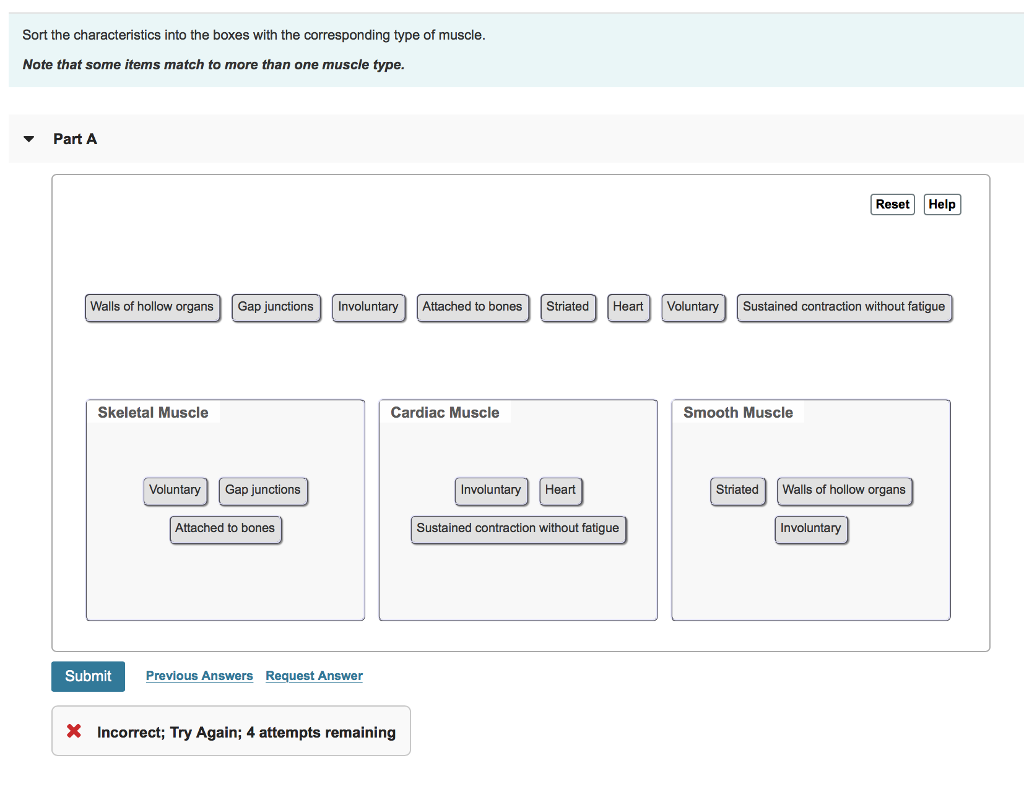Select the "Involuntary" item in the answer bank
Viewport: 1024px width, 792px height.
368,307
